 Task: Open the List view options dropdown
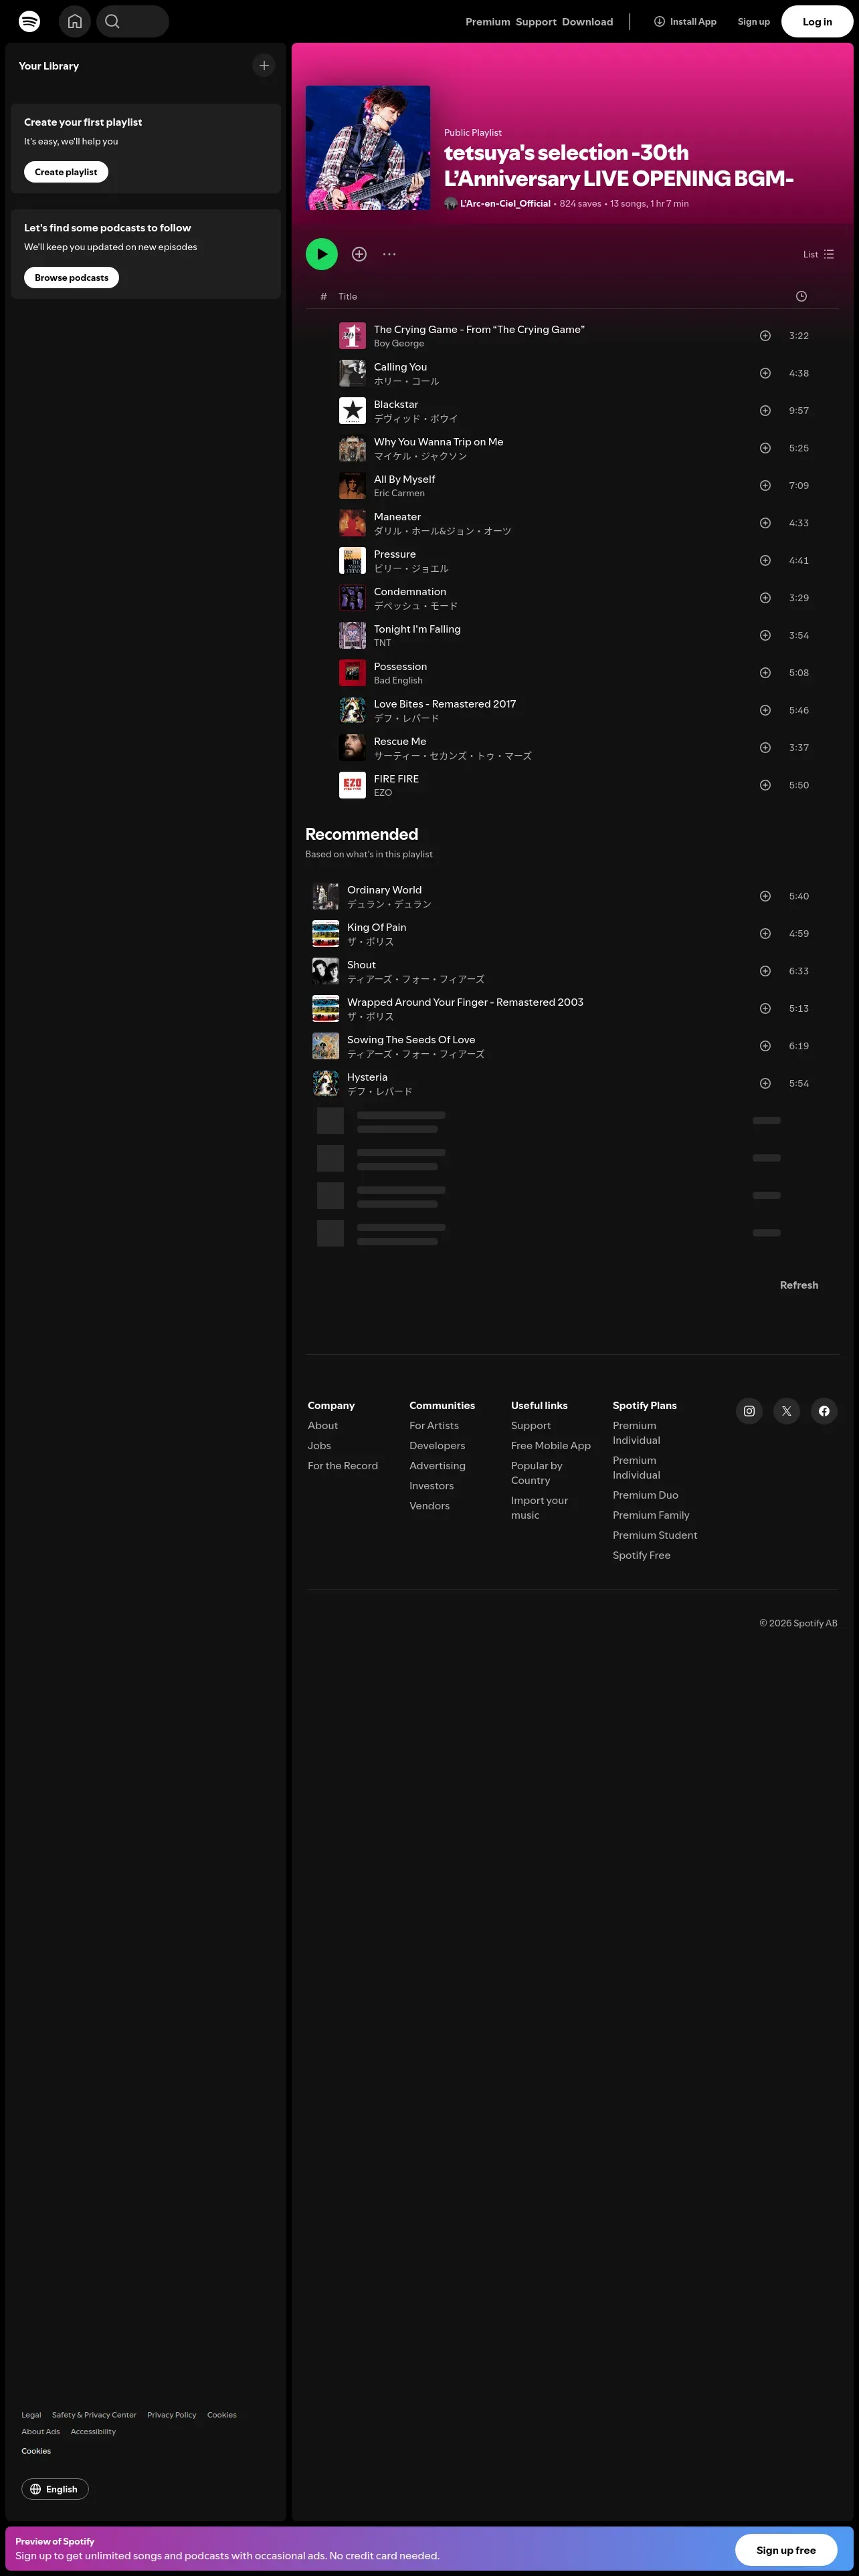(x=819, y=254)
